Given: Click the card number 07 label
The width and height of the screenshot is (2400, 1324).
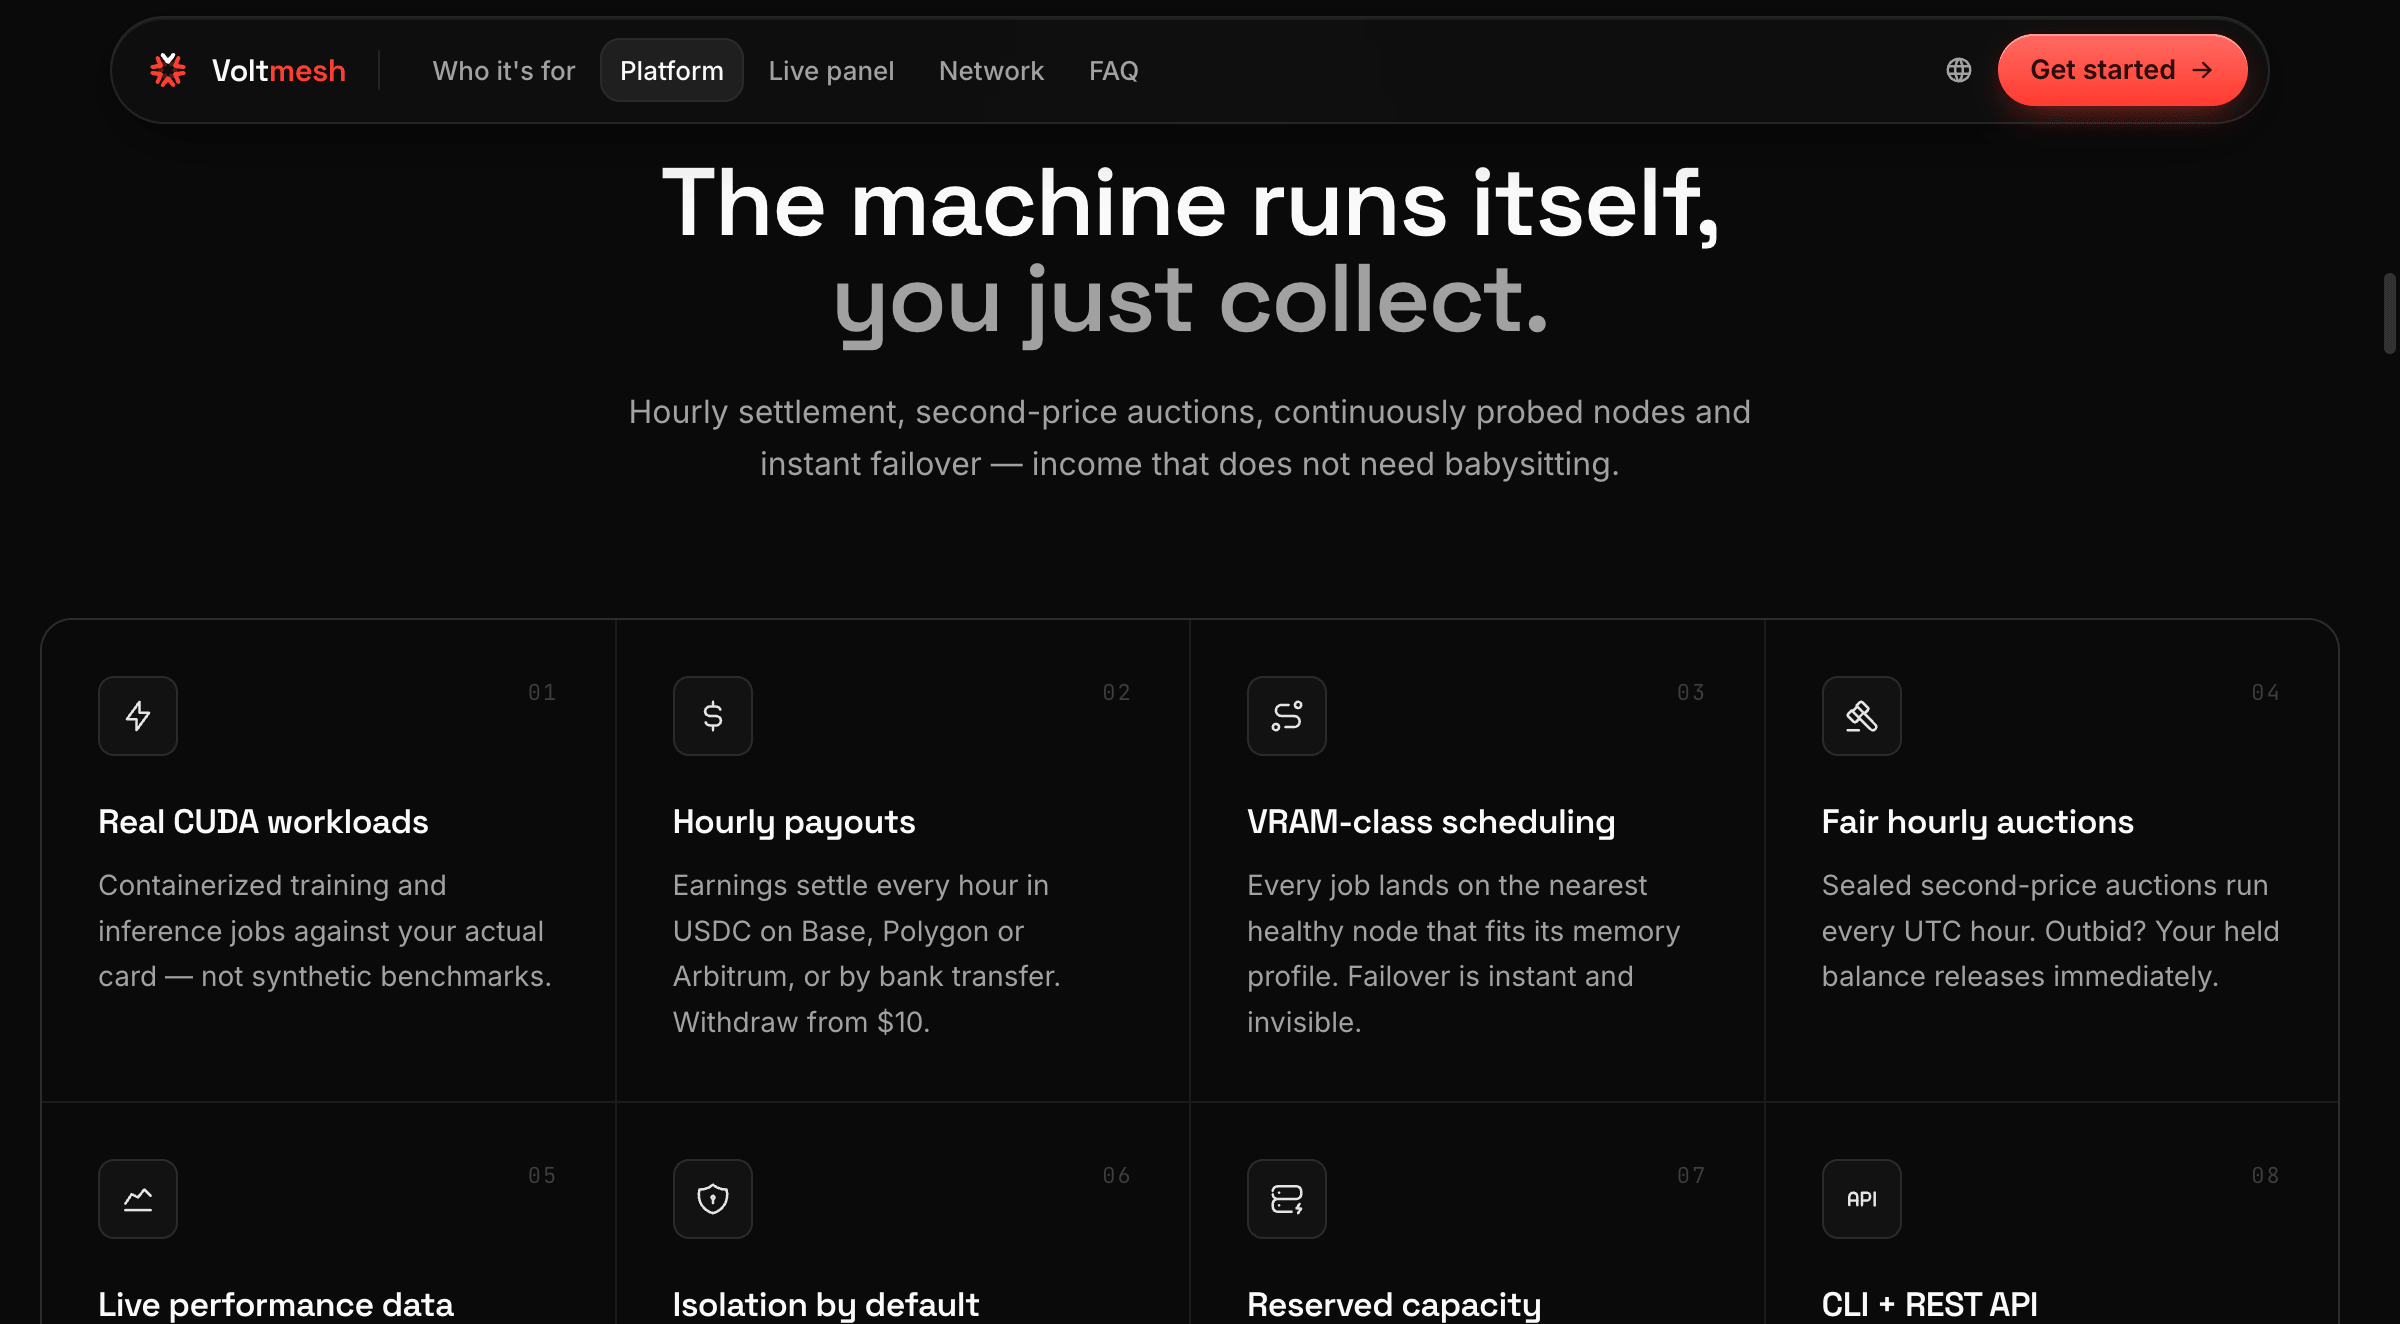Looking at the screenshot, I should point(1691,1175).
